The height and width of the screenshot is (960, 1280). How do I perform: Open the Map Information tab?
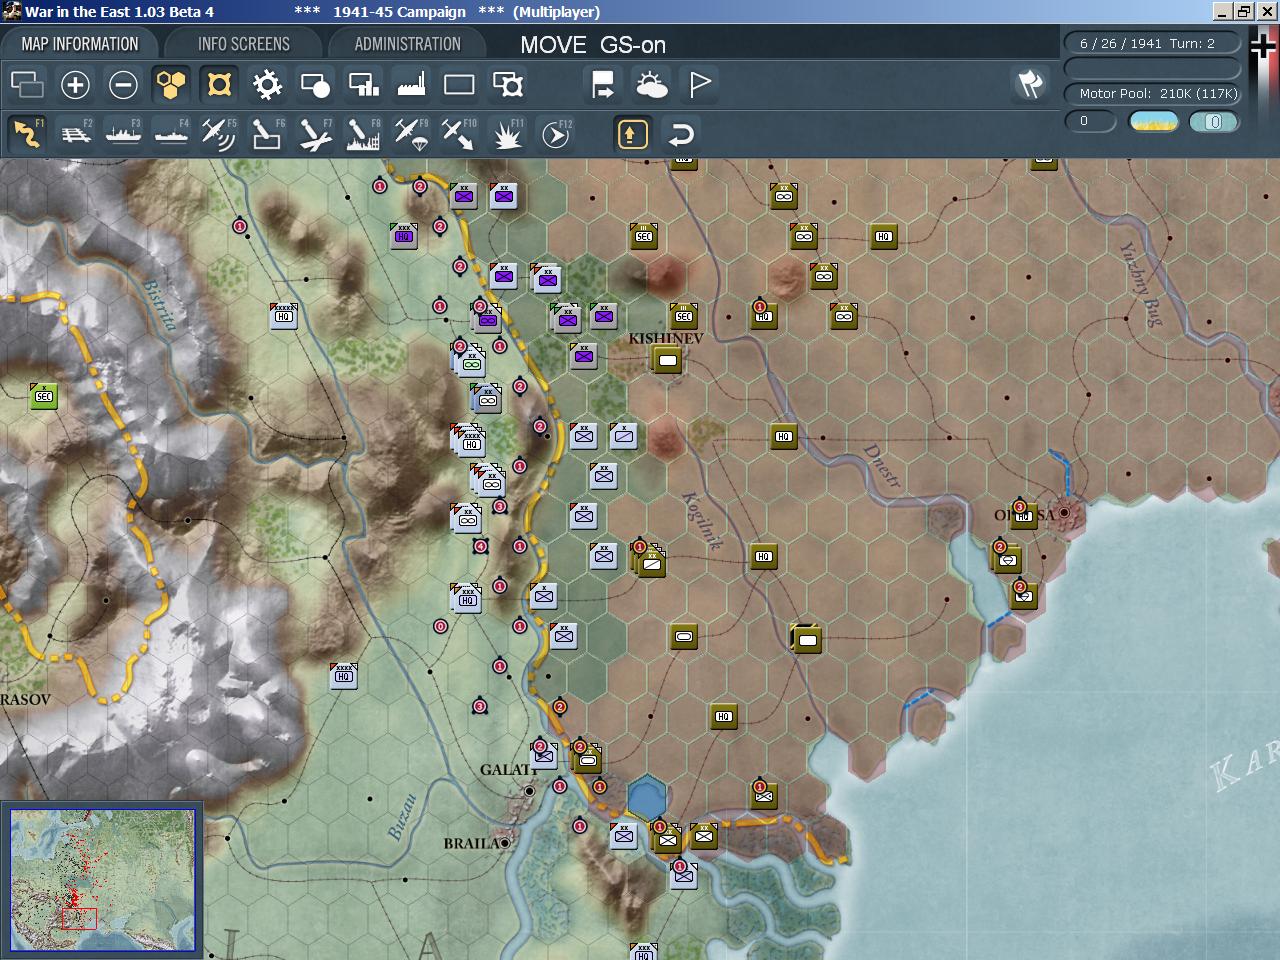[x=80, y=44]
